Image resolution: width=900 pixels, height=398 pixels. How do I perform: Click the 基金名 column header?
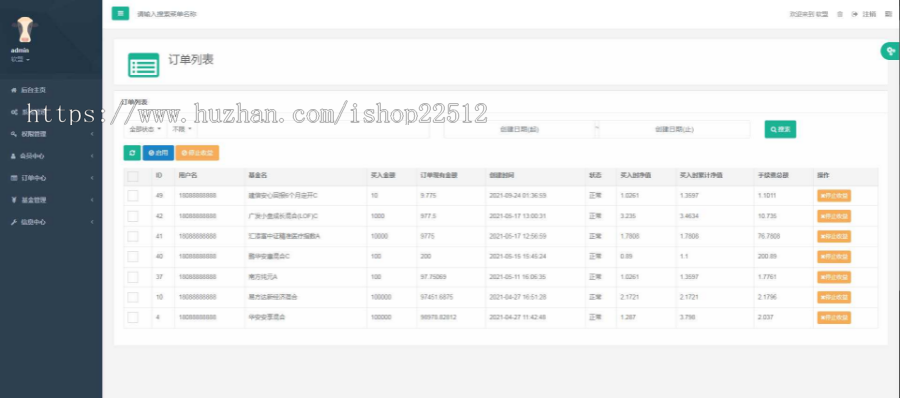coord(257,175)
